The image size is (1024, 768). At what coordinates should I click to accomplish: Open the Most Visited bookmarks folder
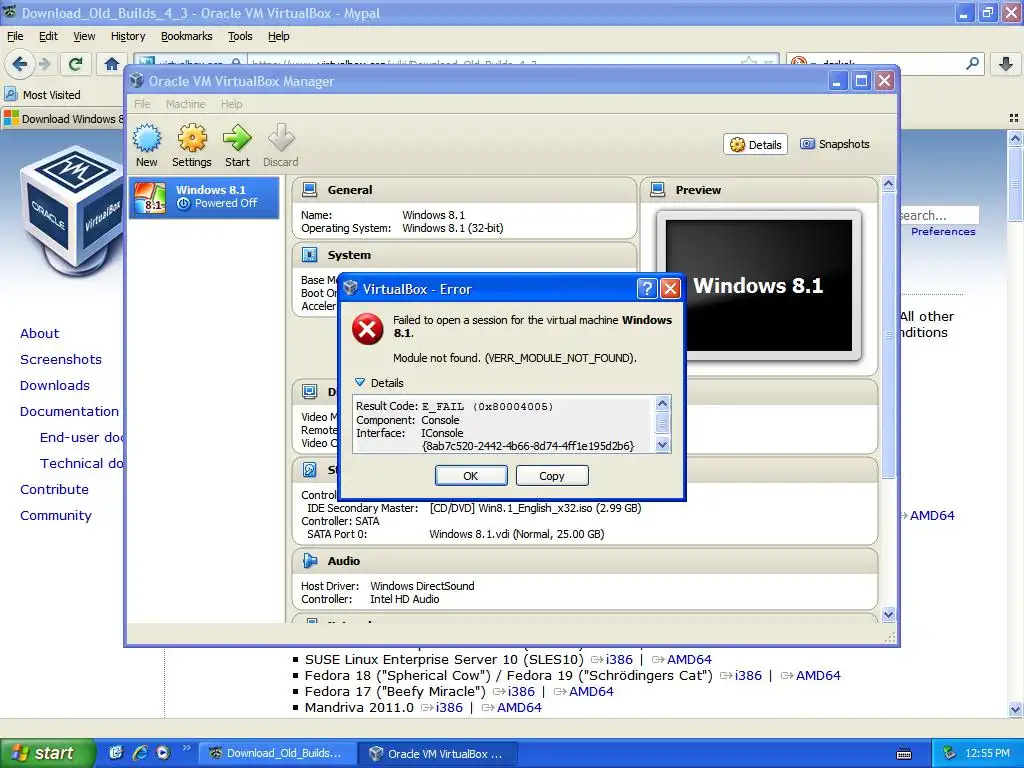[x=43, y=95]
